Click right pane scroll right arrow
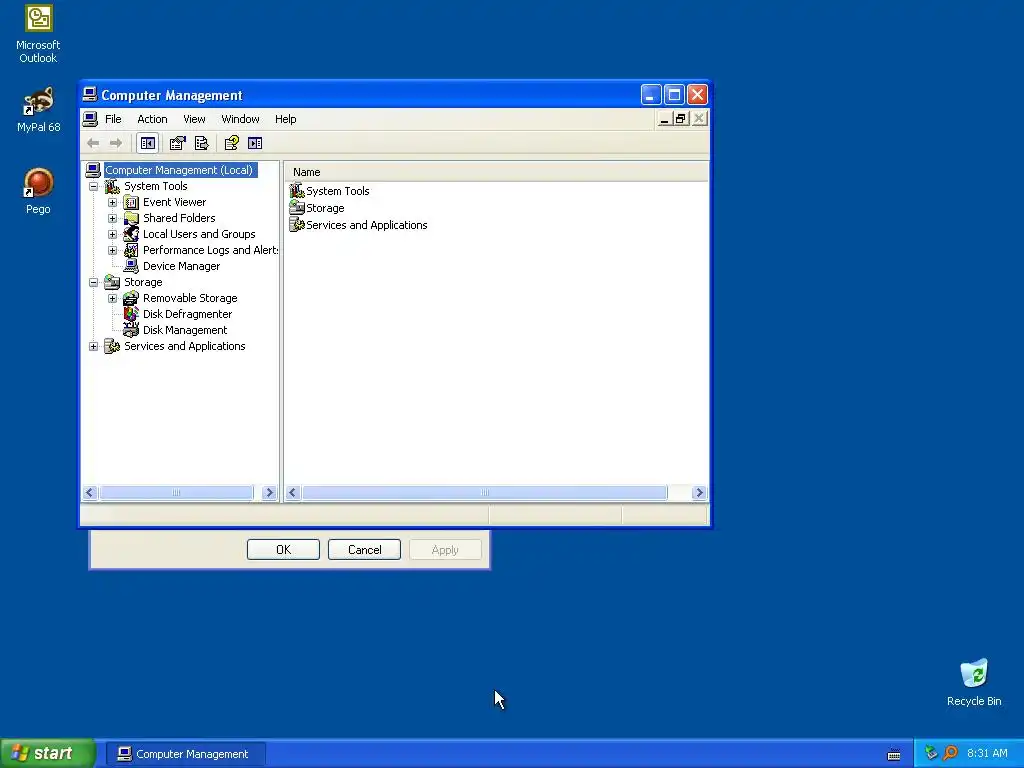Screen dimensions: 1024x768 [699, 493]
